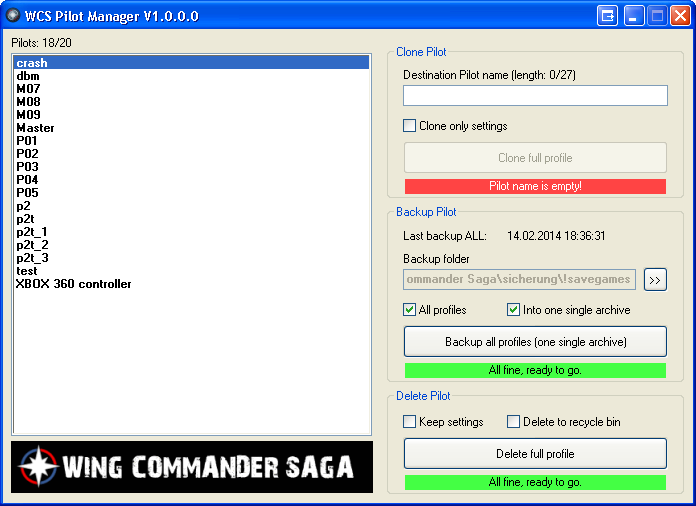Toggle Into one single archive option
696x506 pixels.
(514, 310)
